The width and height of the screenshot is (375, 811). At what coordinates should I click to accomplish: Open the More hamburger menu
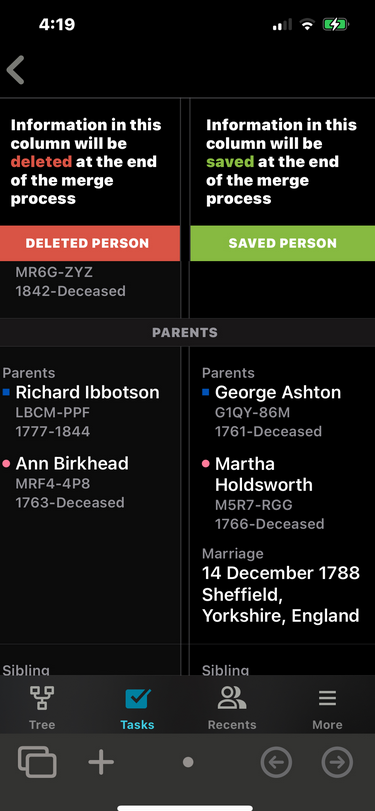[x=327, y=698]
